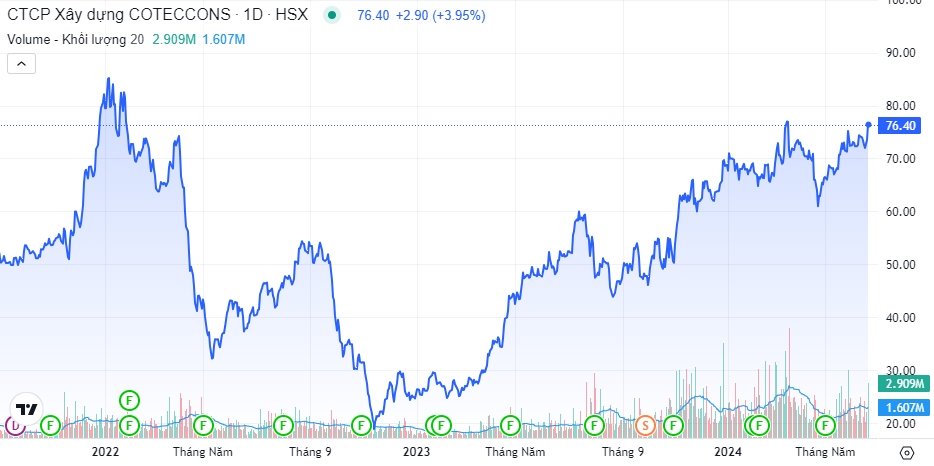Click the rightmost green F earnings marker
The height and width of the screenshot is (466, 934).
826,426
